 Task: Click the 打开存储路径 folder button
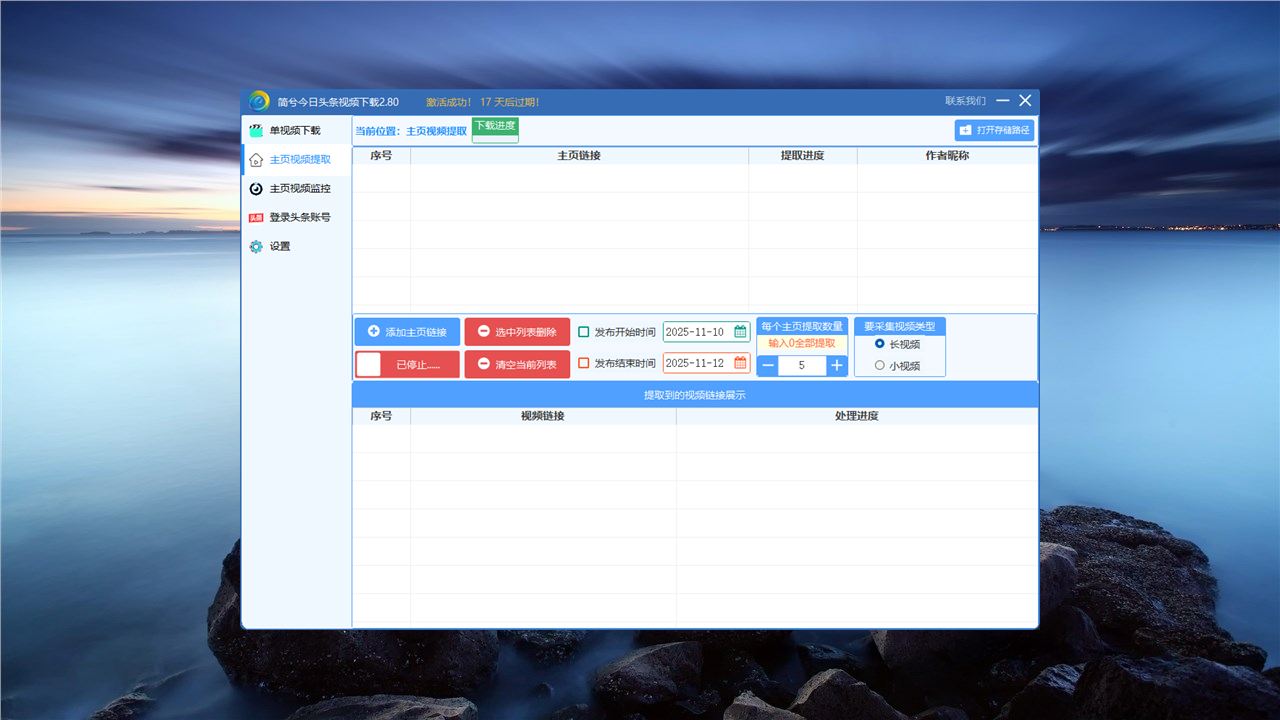click(994, 130)
